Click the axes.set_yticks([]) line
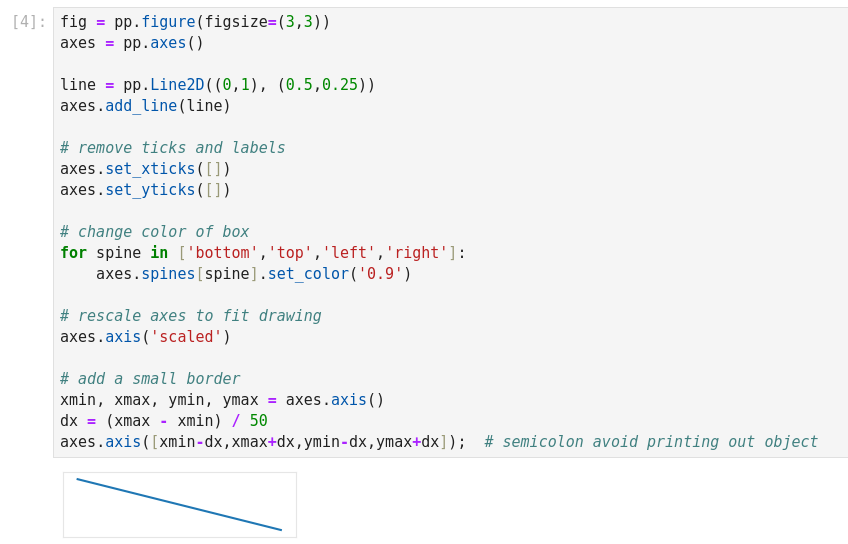848x544 pixels. pos(145,190)
